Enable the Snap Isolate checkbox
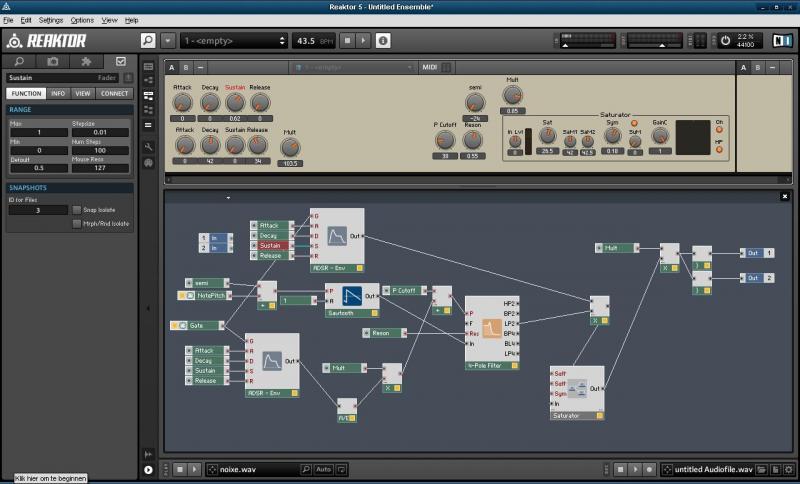This screenshot has height=484, width=800. pyautogui.click(x=77, y=210)
